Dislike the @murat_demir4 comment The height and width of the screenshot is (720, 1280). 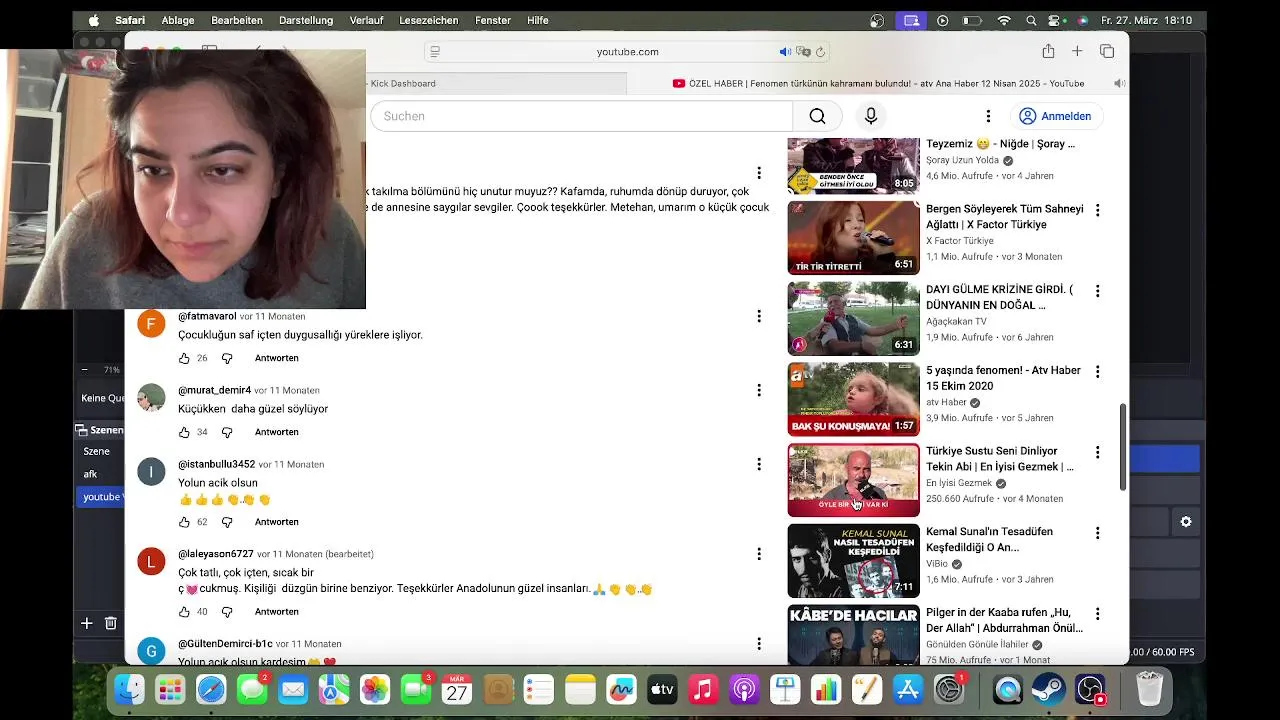click(227, 432)
